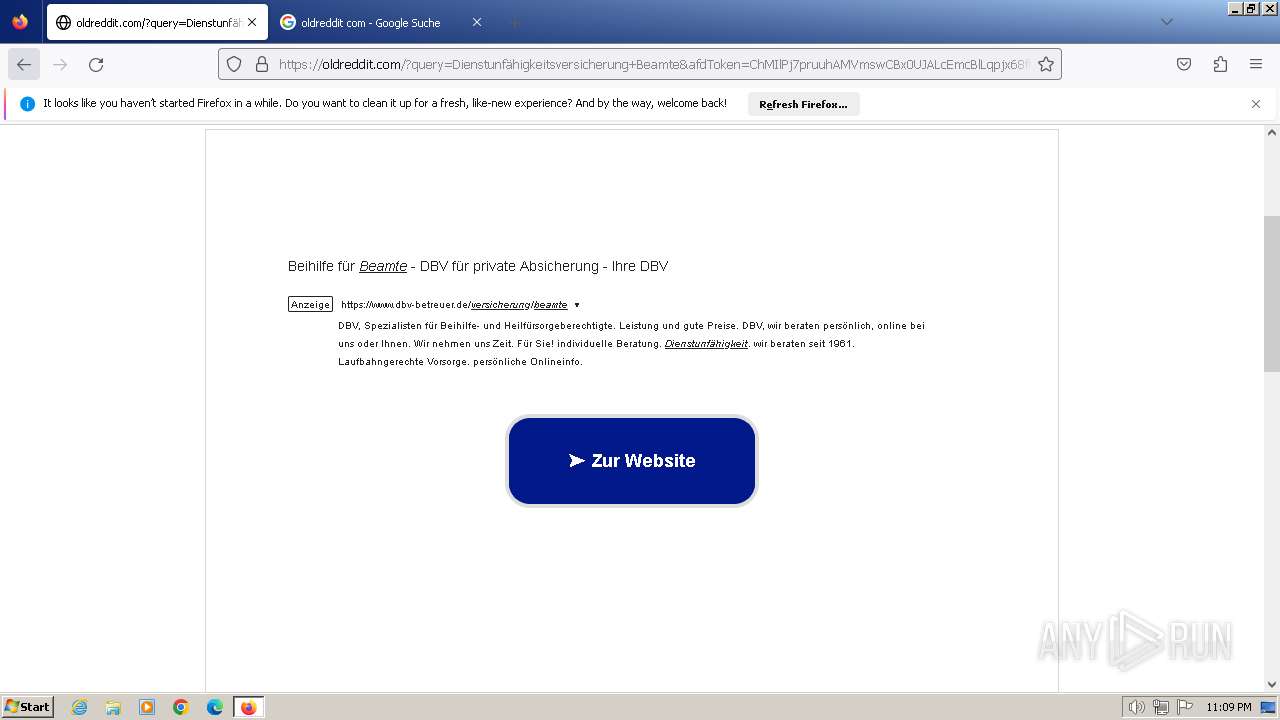Bookmark this page with the star

pyautogui.click(x=1046, y=64)
